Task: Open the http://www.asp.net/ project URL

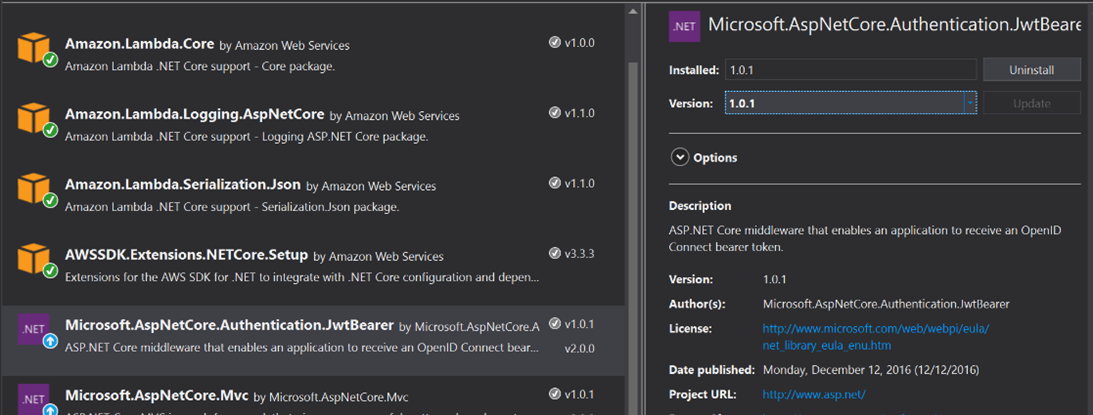Action: point(813,394)
